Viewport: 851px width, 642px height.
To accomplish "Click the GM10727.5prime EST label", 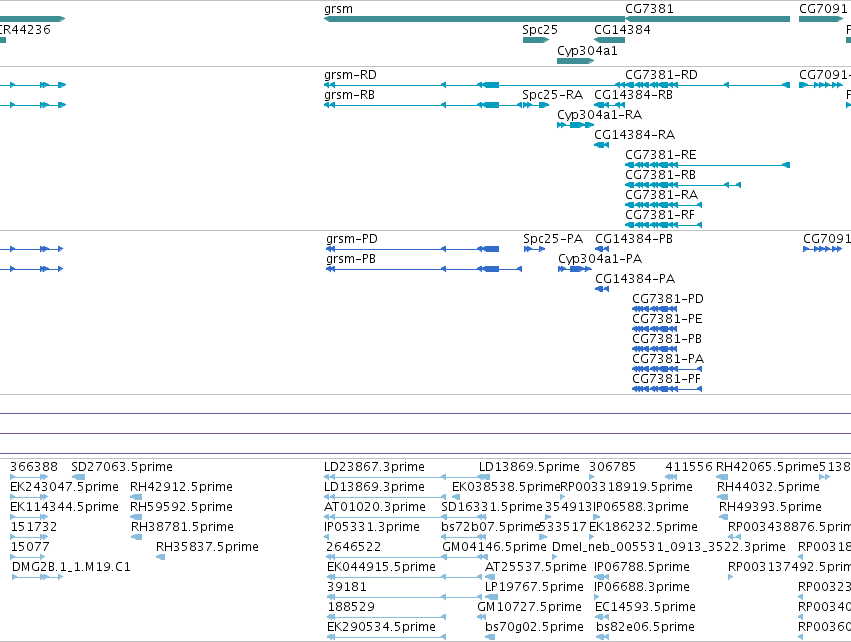I will pyautogui.click(x=529, y=607).
